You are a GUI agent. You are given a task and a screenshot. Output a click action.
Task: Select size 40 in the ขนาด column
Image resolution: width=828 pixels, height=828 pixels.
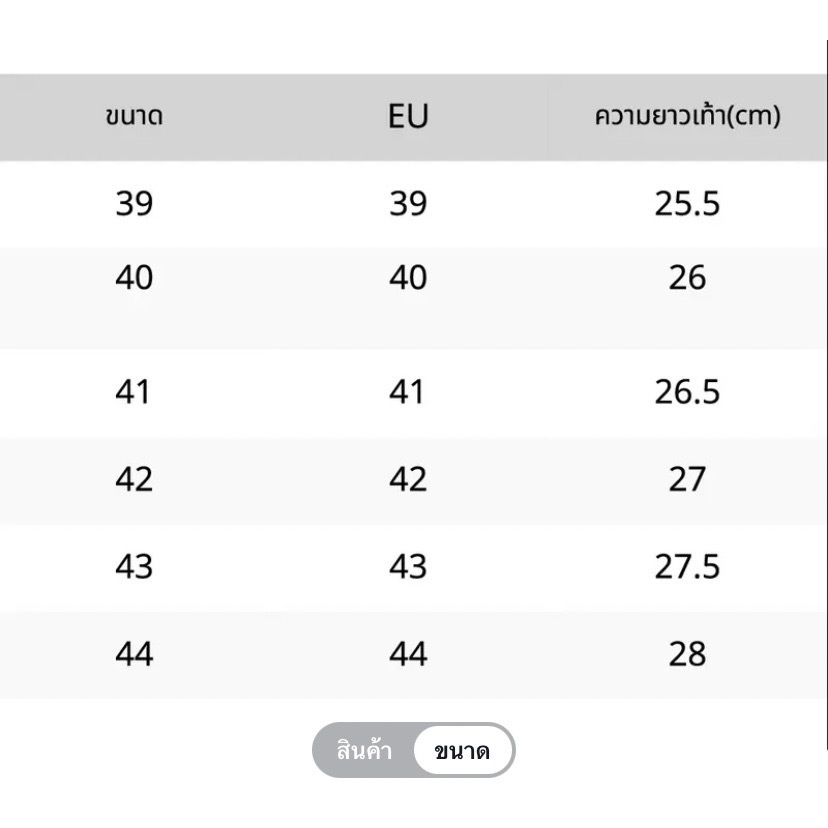point(134,277)
